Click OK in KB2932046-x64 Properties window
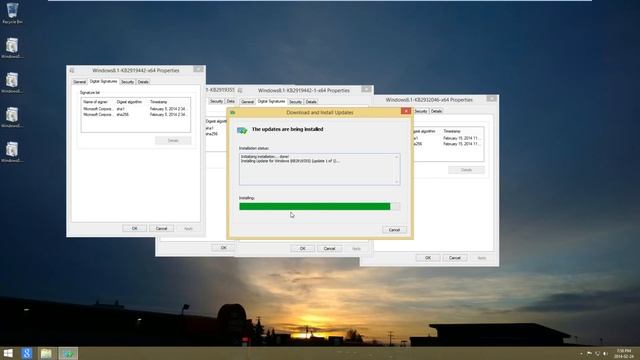 coord(428,258)
